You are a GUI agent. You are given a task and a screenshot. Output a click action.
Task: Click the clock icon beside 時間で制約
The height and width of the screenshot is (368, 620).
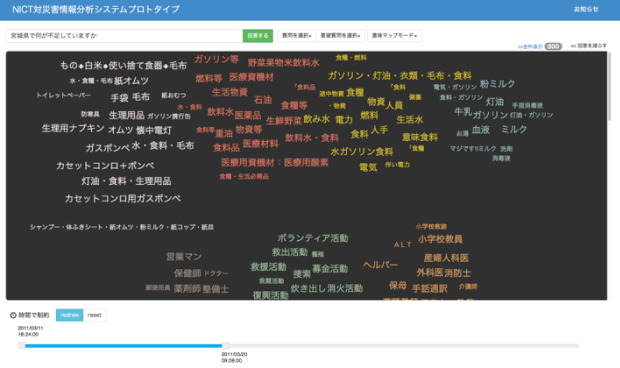point(13,315)
